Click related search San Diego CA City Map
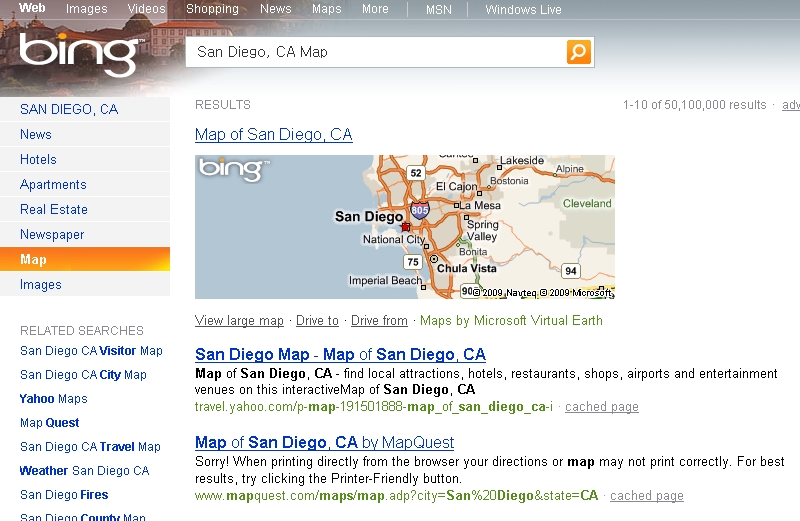This screenshot has height=521, width=800. (83, 375)
